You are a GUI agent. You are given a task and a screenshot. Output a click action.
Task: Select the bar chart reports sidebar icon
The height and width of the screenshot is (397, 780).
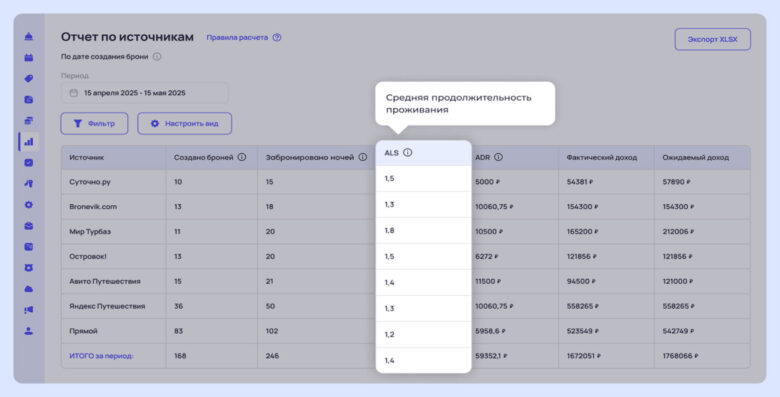click(29, 142)
